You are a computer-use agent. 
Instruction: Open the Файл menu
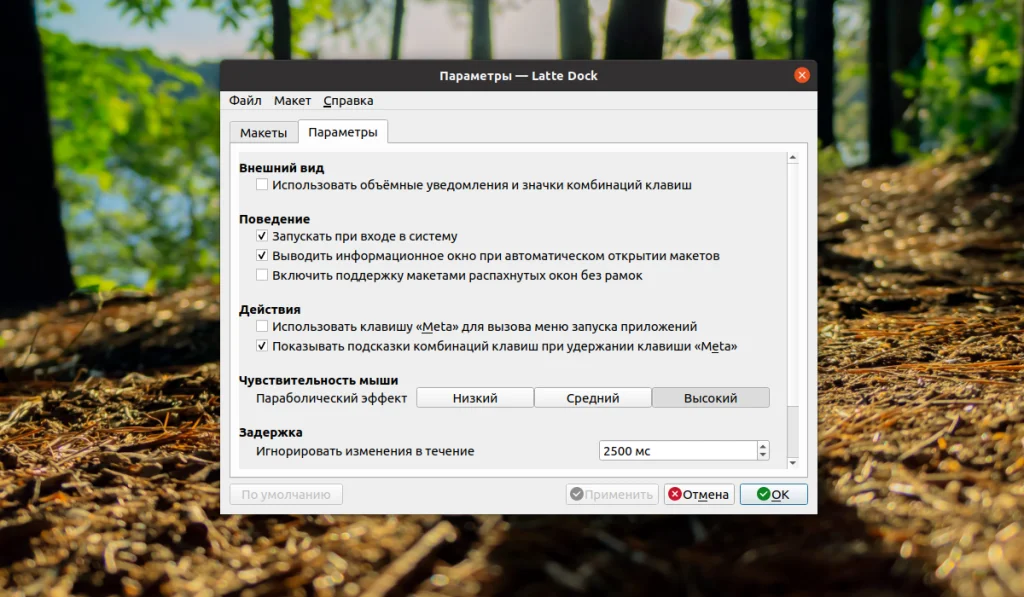tap(245, 100)
